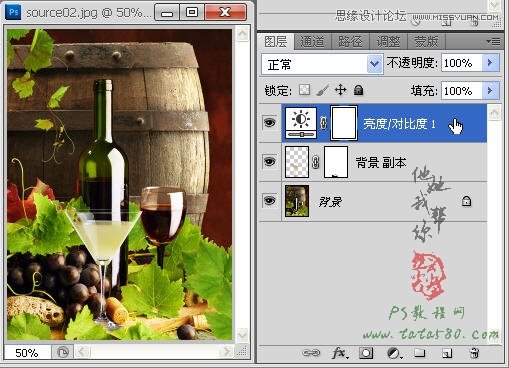Click document vertical scrollbar down arrow

pyautogui.click(x=242, y=334)
